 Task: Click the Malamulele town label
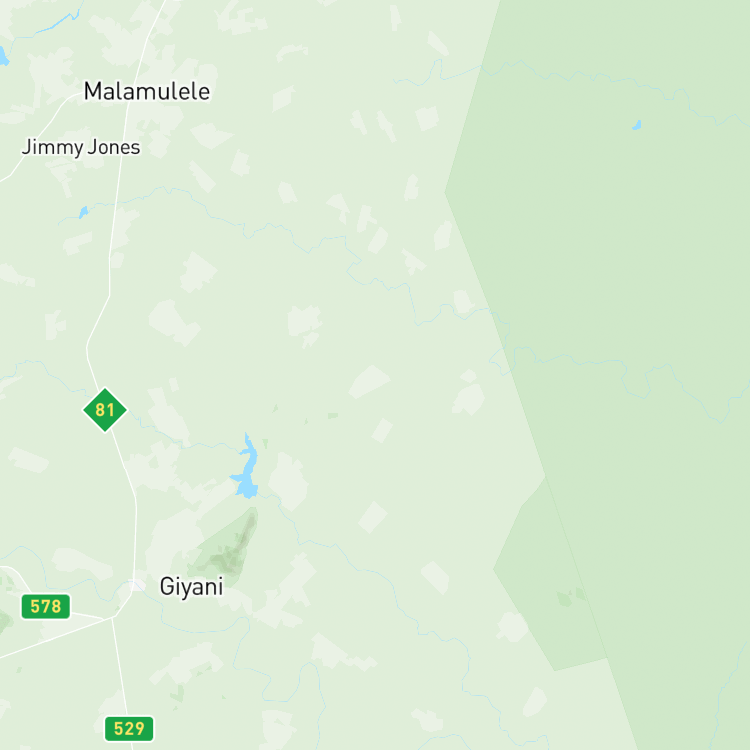click(146, 91)
